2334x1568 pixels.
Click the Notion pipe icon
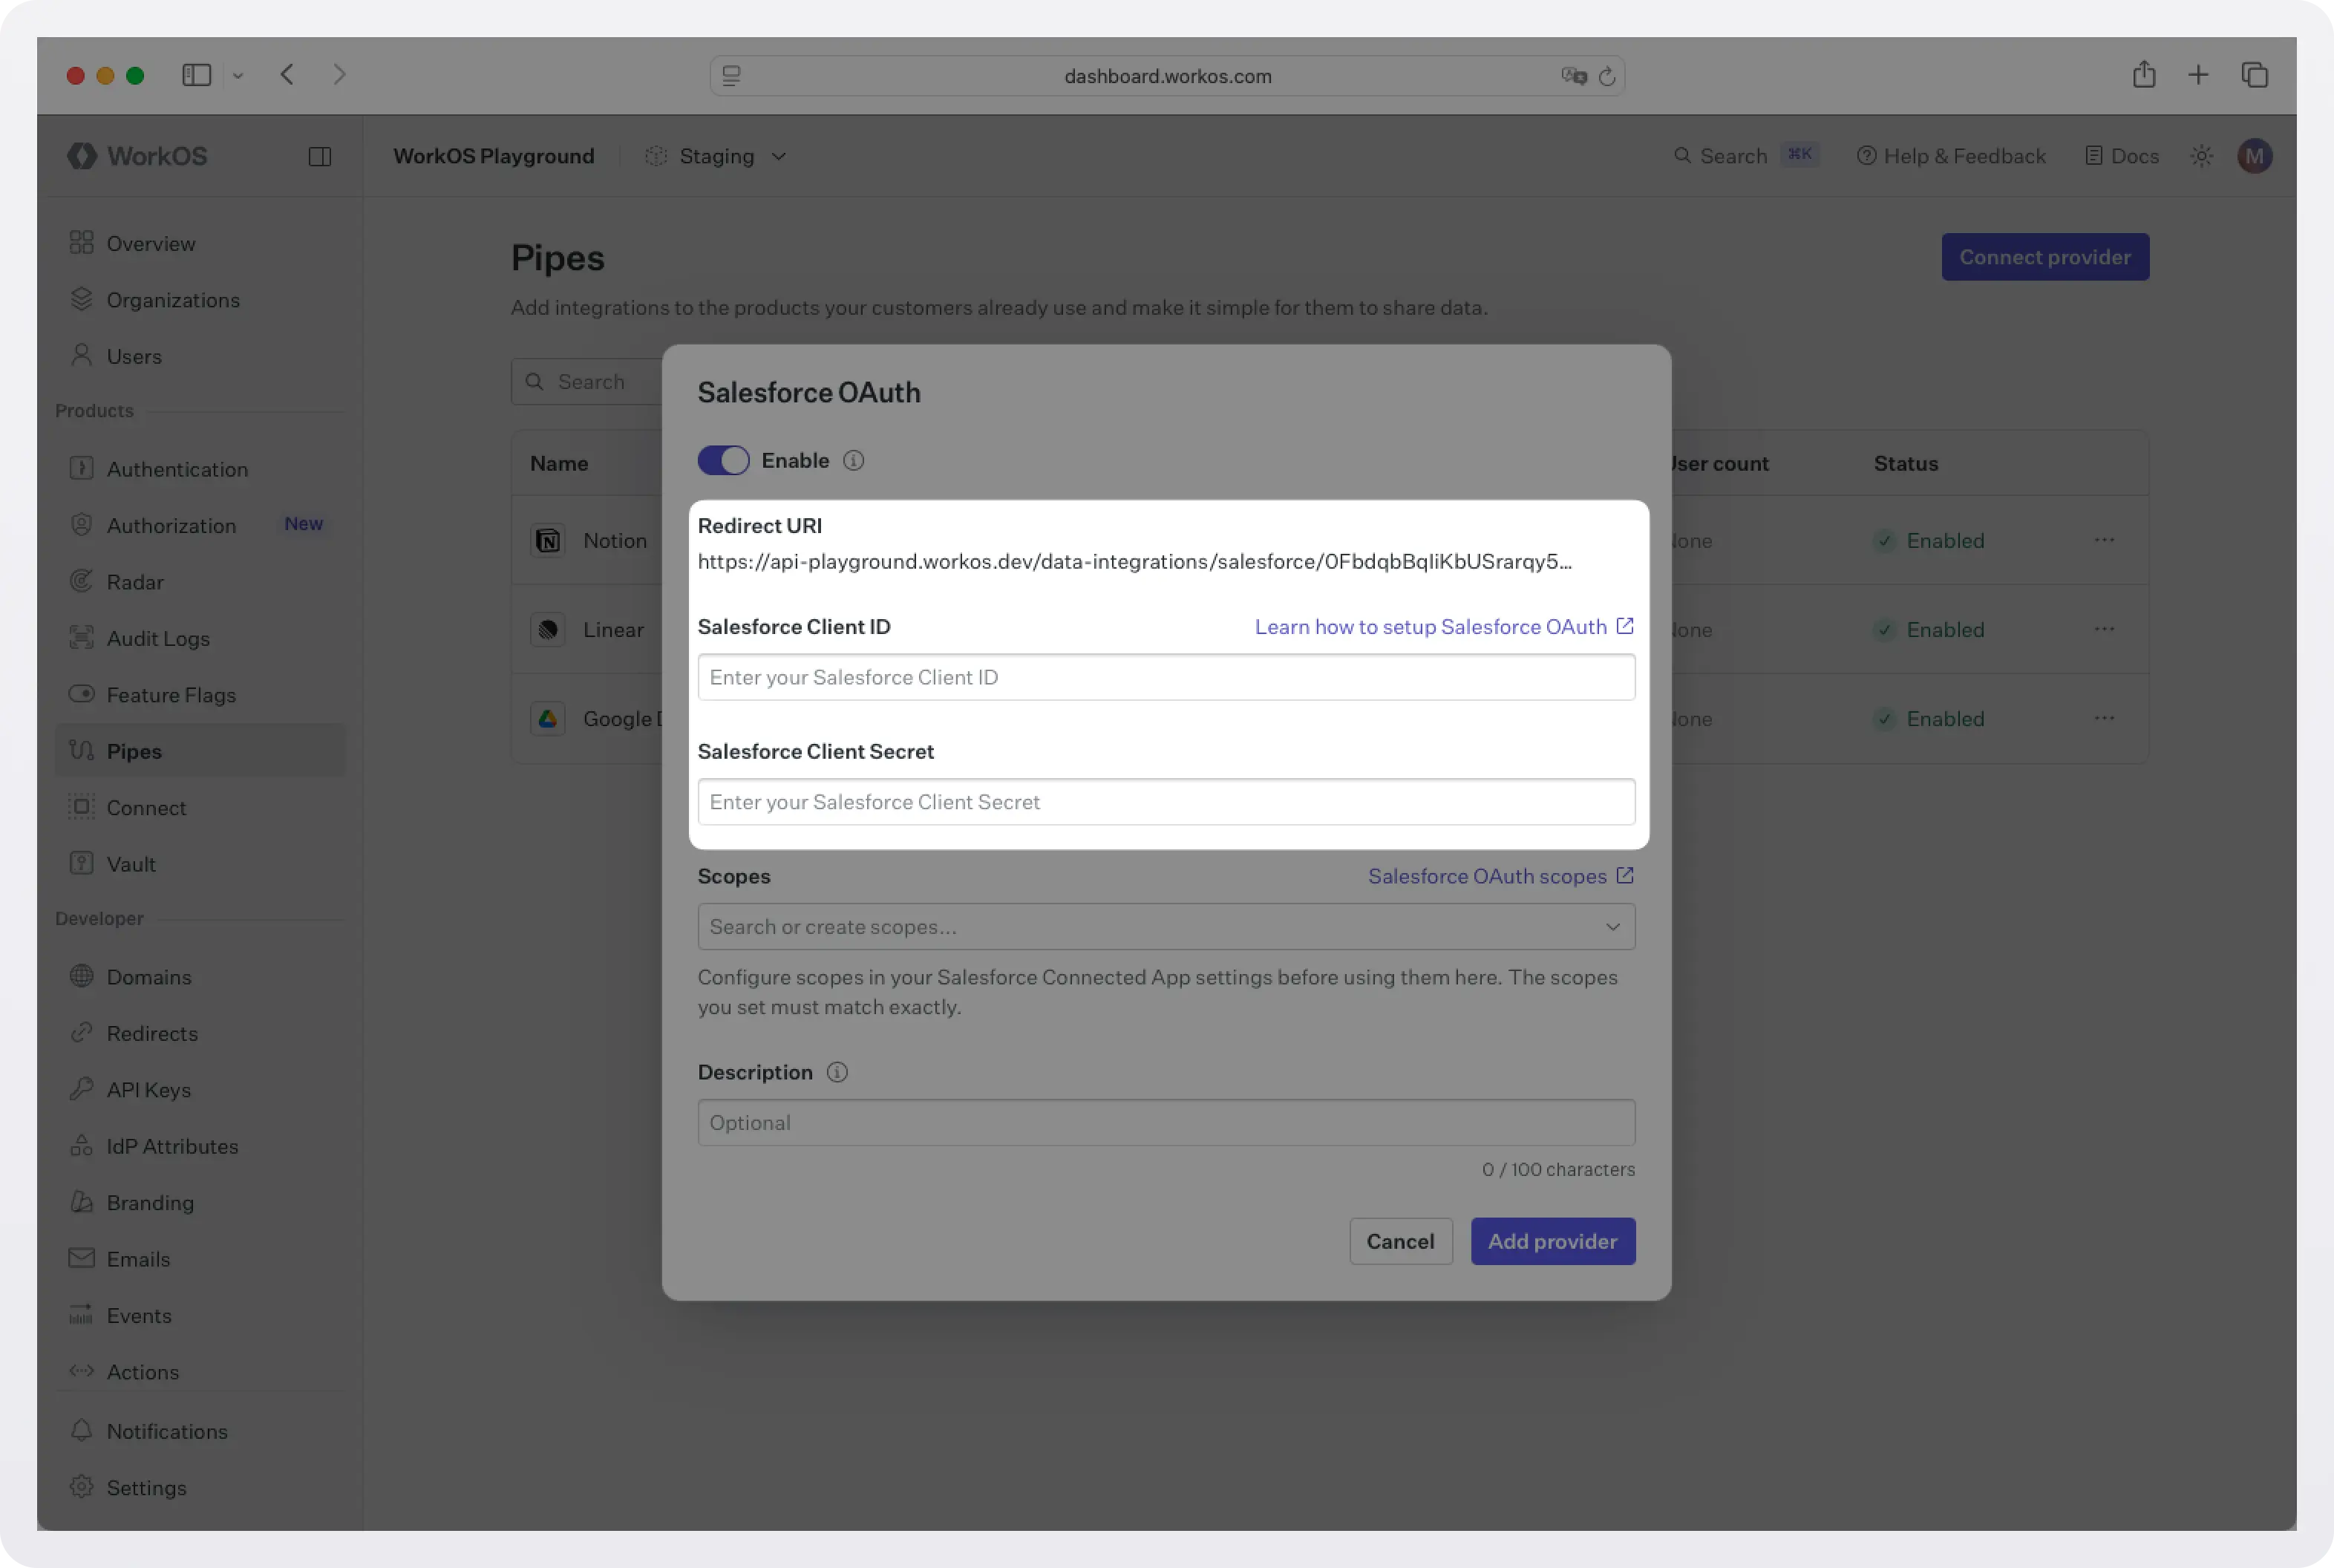pyautogui.click(x=548, y=540)
